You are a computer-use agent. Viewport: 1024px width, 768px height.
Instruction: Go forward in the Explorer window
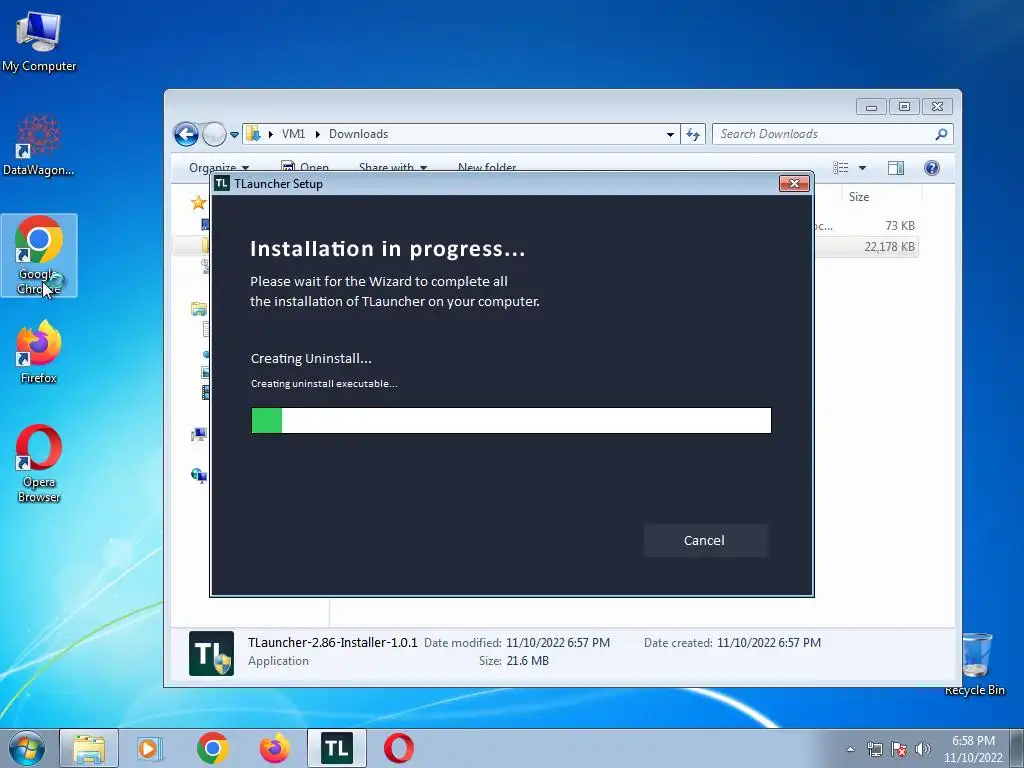pos(214,135)
